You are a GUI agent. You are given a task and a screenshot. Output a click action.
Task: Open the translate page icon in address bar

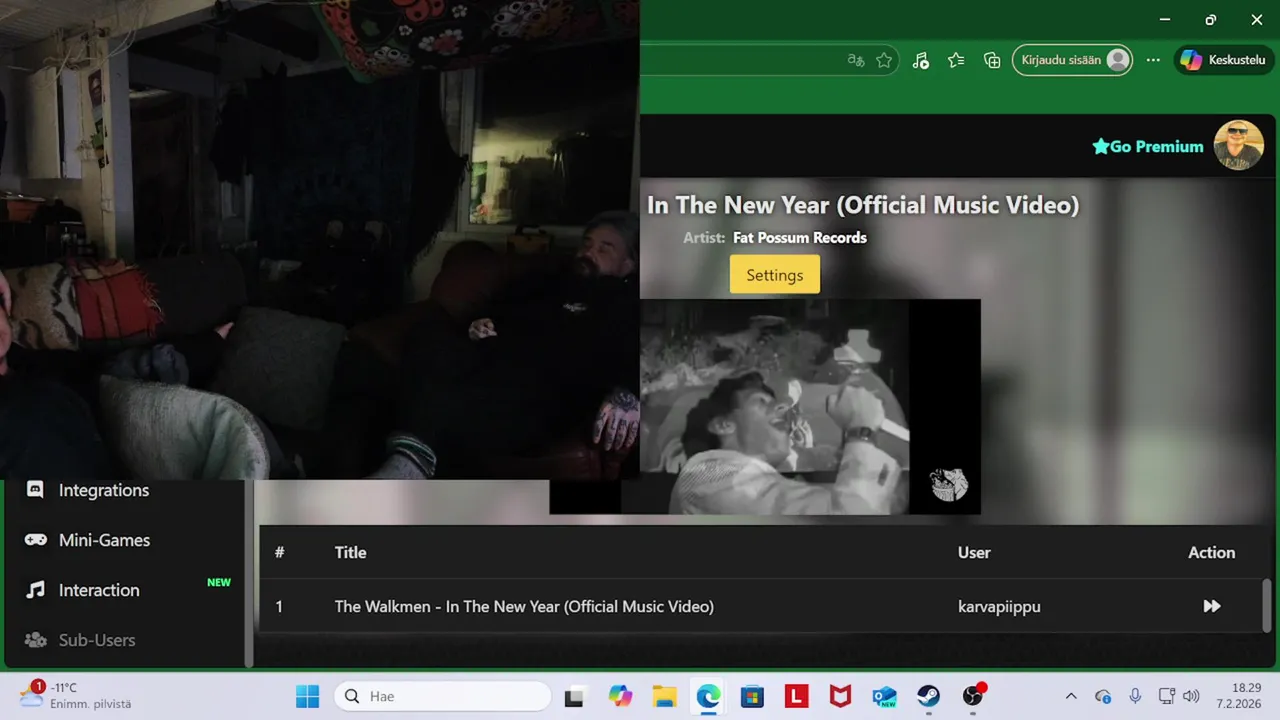click(x=855, y=60)
